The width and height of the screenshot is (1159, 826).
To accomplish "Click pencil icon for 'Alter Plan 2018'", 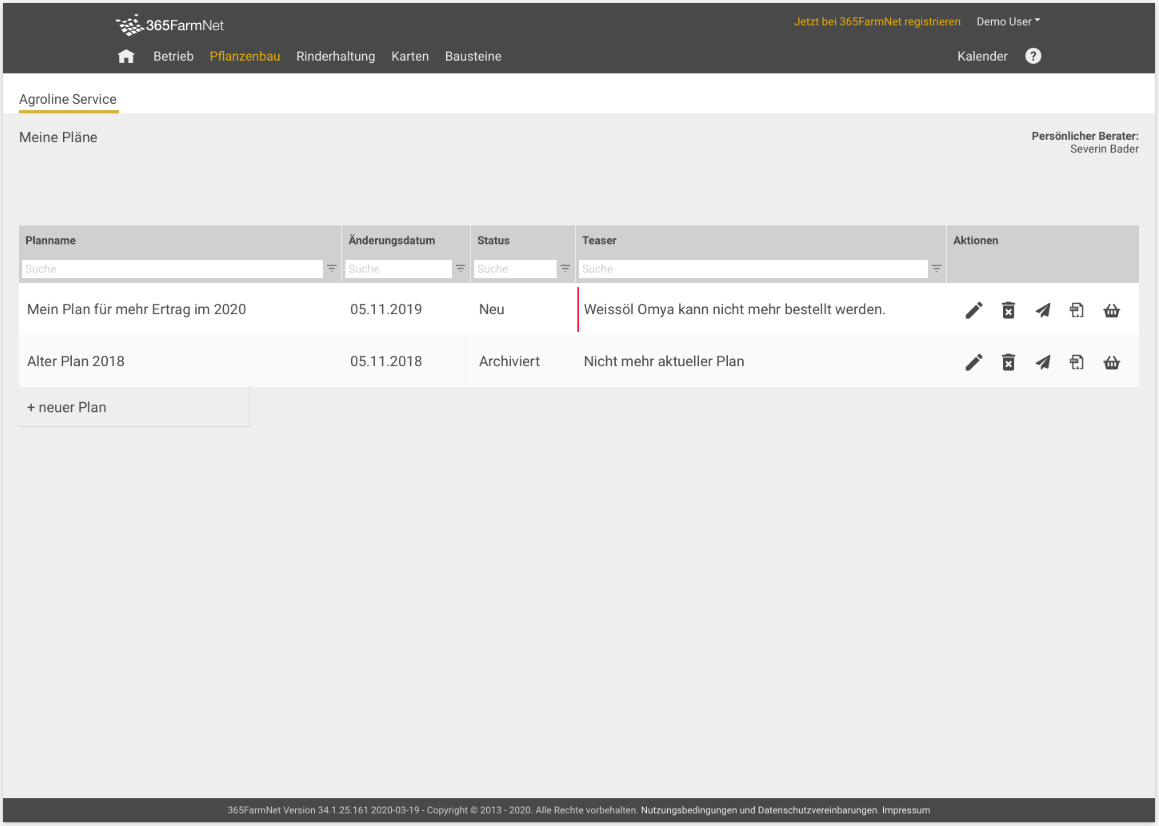I will coord(974,362).
